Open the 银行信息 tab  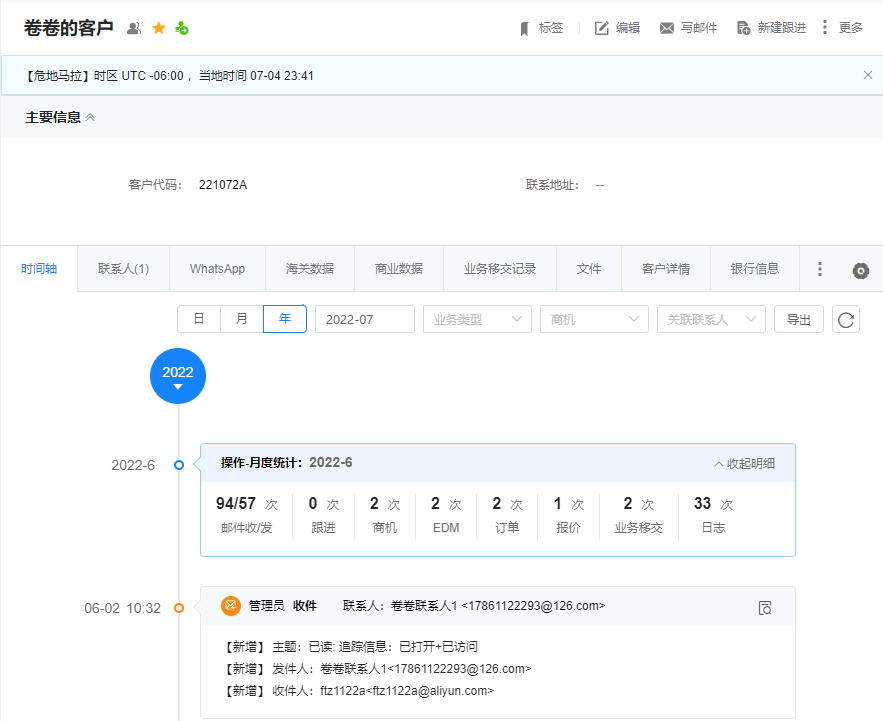(x=755, y=269)
